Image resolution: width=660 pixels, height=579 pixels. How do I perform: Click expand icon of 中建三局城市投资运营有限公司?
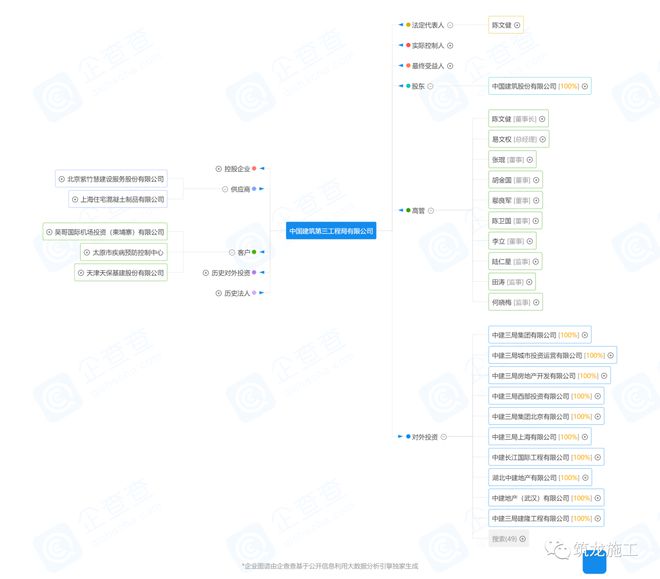tap(610, 356)
